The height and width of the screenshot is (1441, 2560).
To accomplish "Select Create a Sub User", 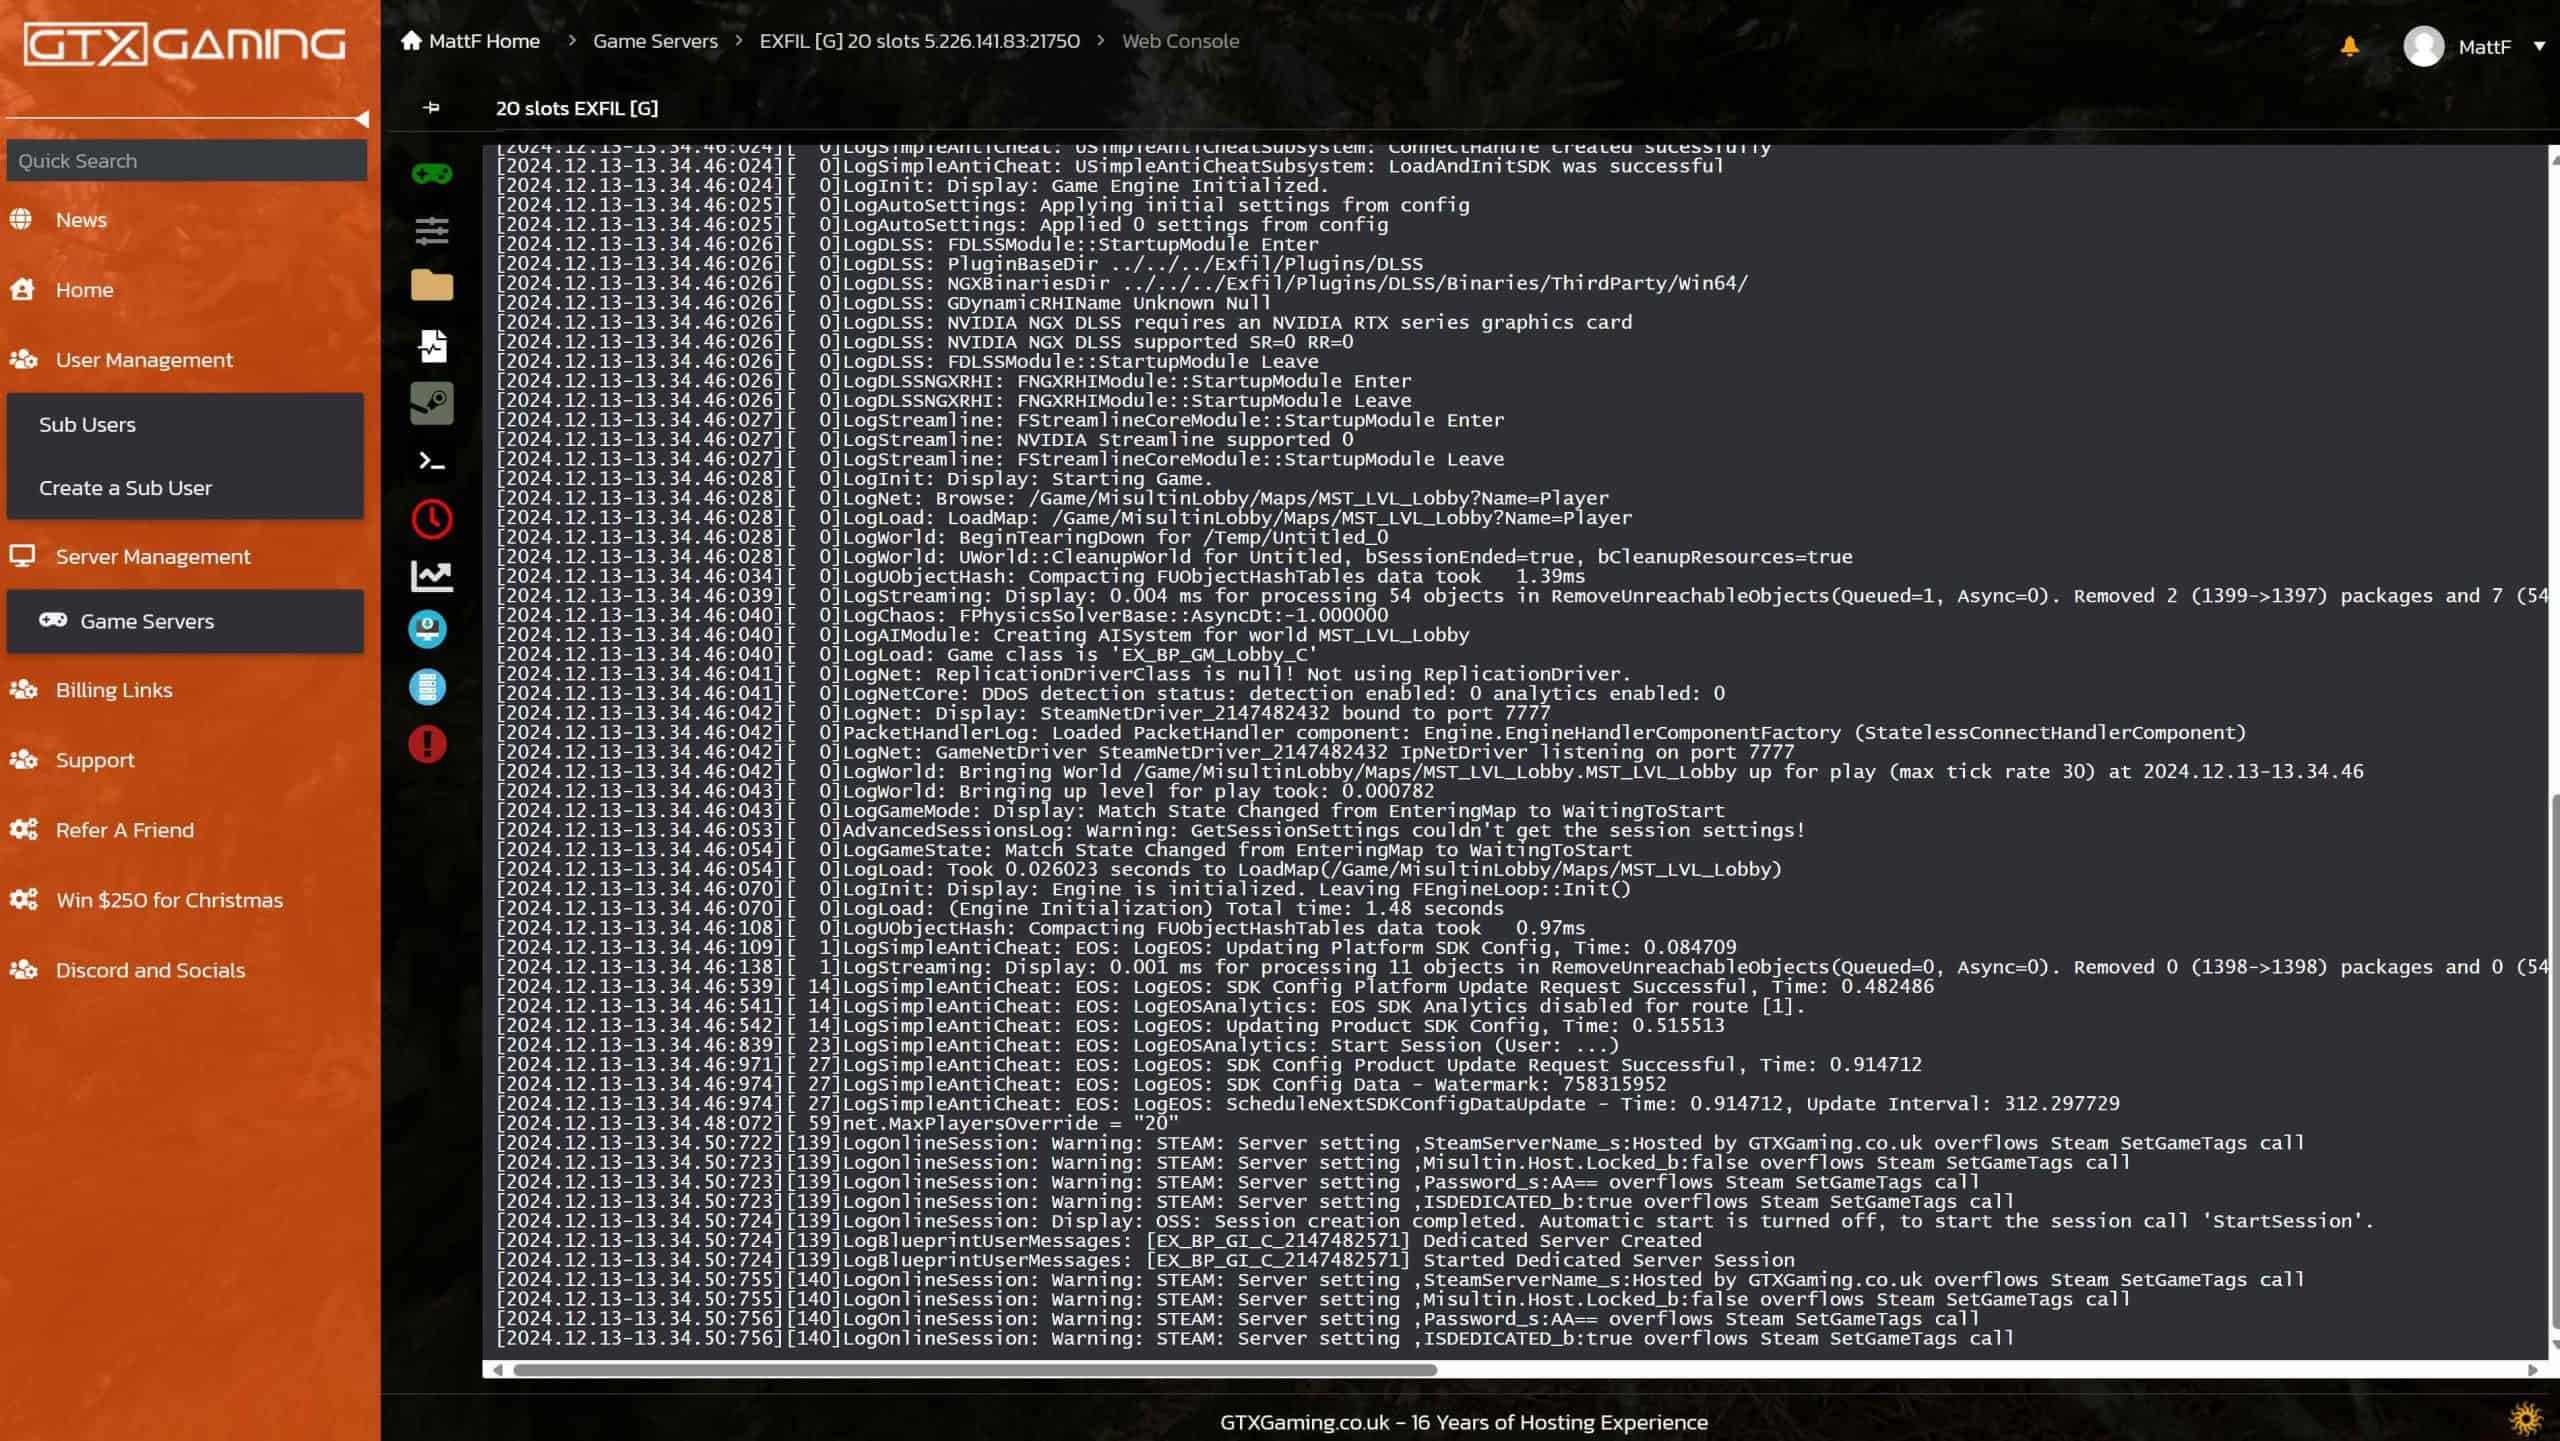I will [x=185, y=488].
